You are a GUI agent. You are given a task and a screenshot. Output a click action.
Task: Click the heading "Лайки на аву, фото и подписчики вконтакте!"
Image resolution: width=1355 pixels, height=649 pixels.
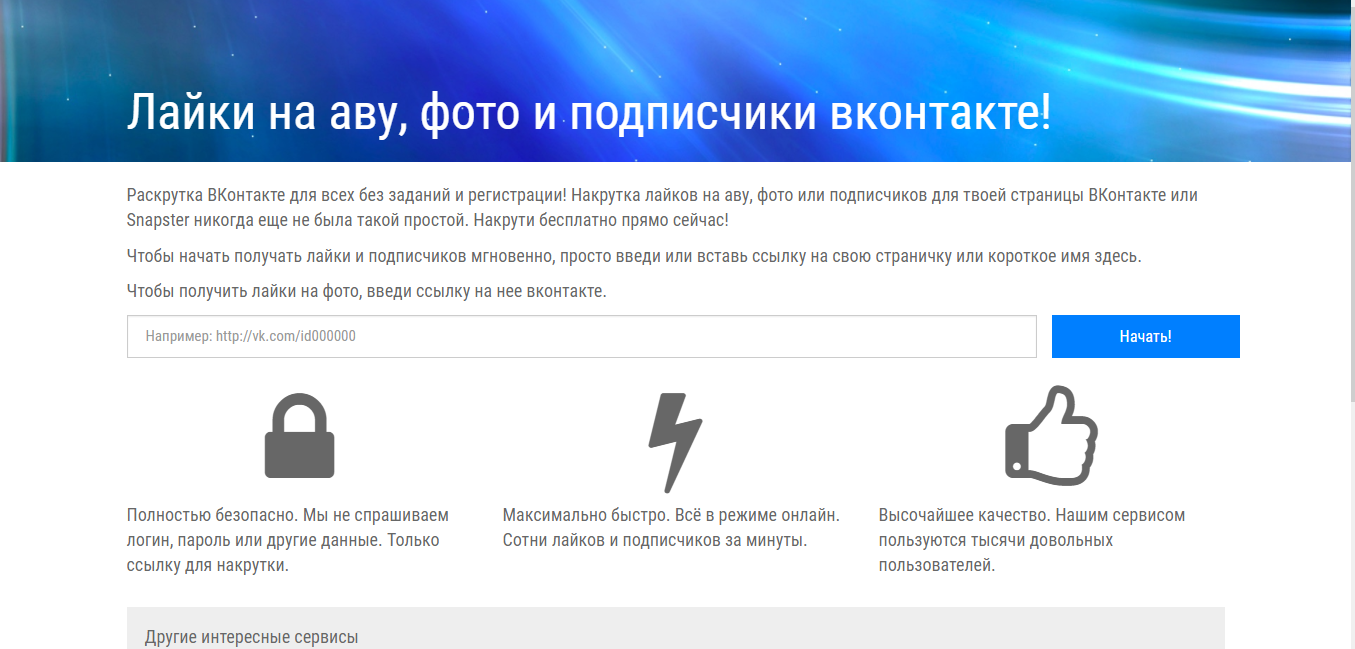[588, 113]
